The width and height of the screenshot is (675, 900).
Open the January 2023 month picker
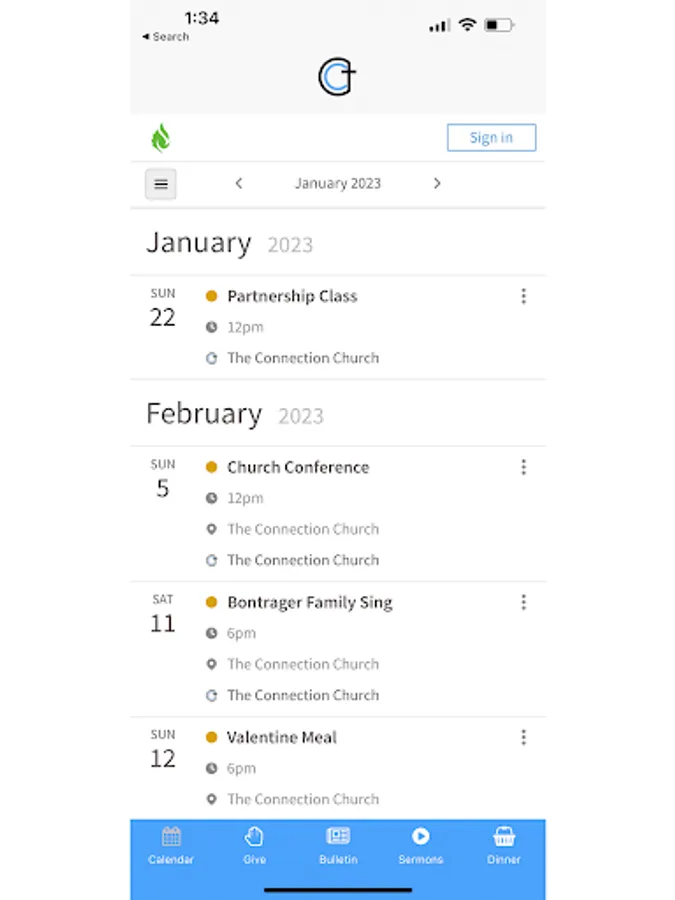[x=337, y=184]
